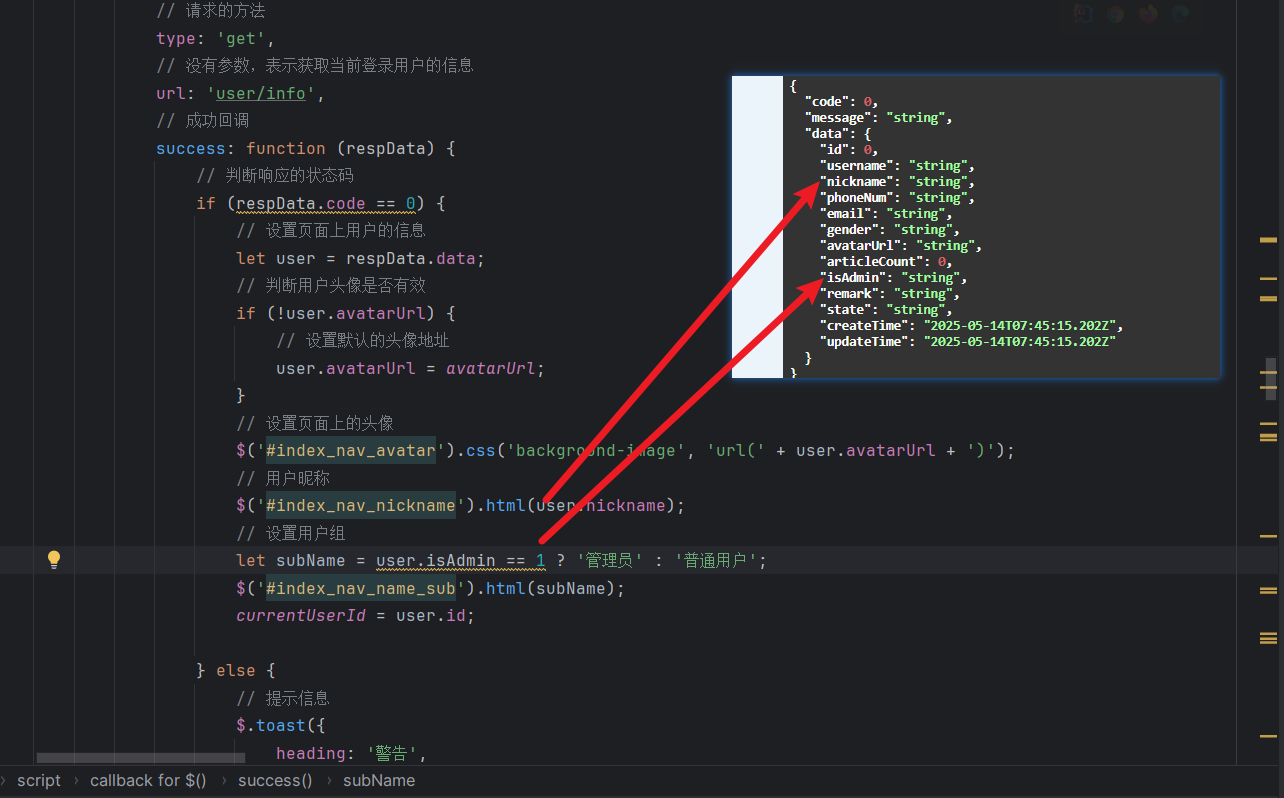Click the 'get' type value string
This screenshot has width=1284, height=798.
(241, 38)
